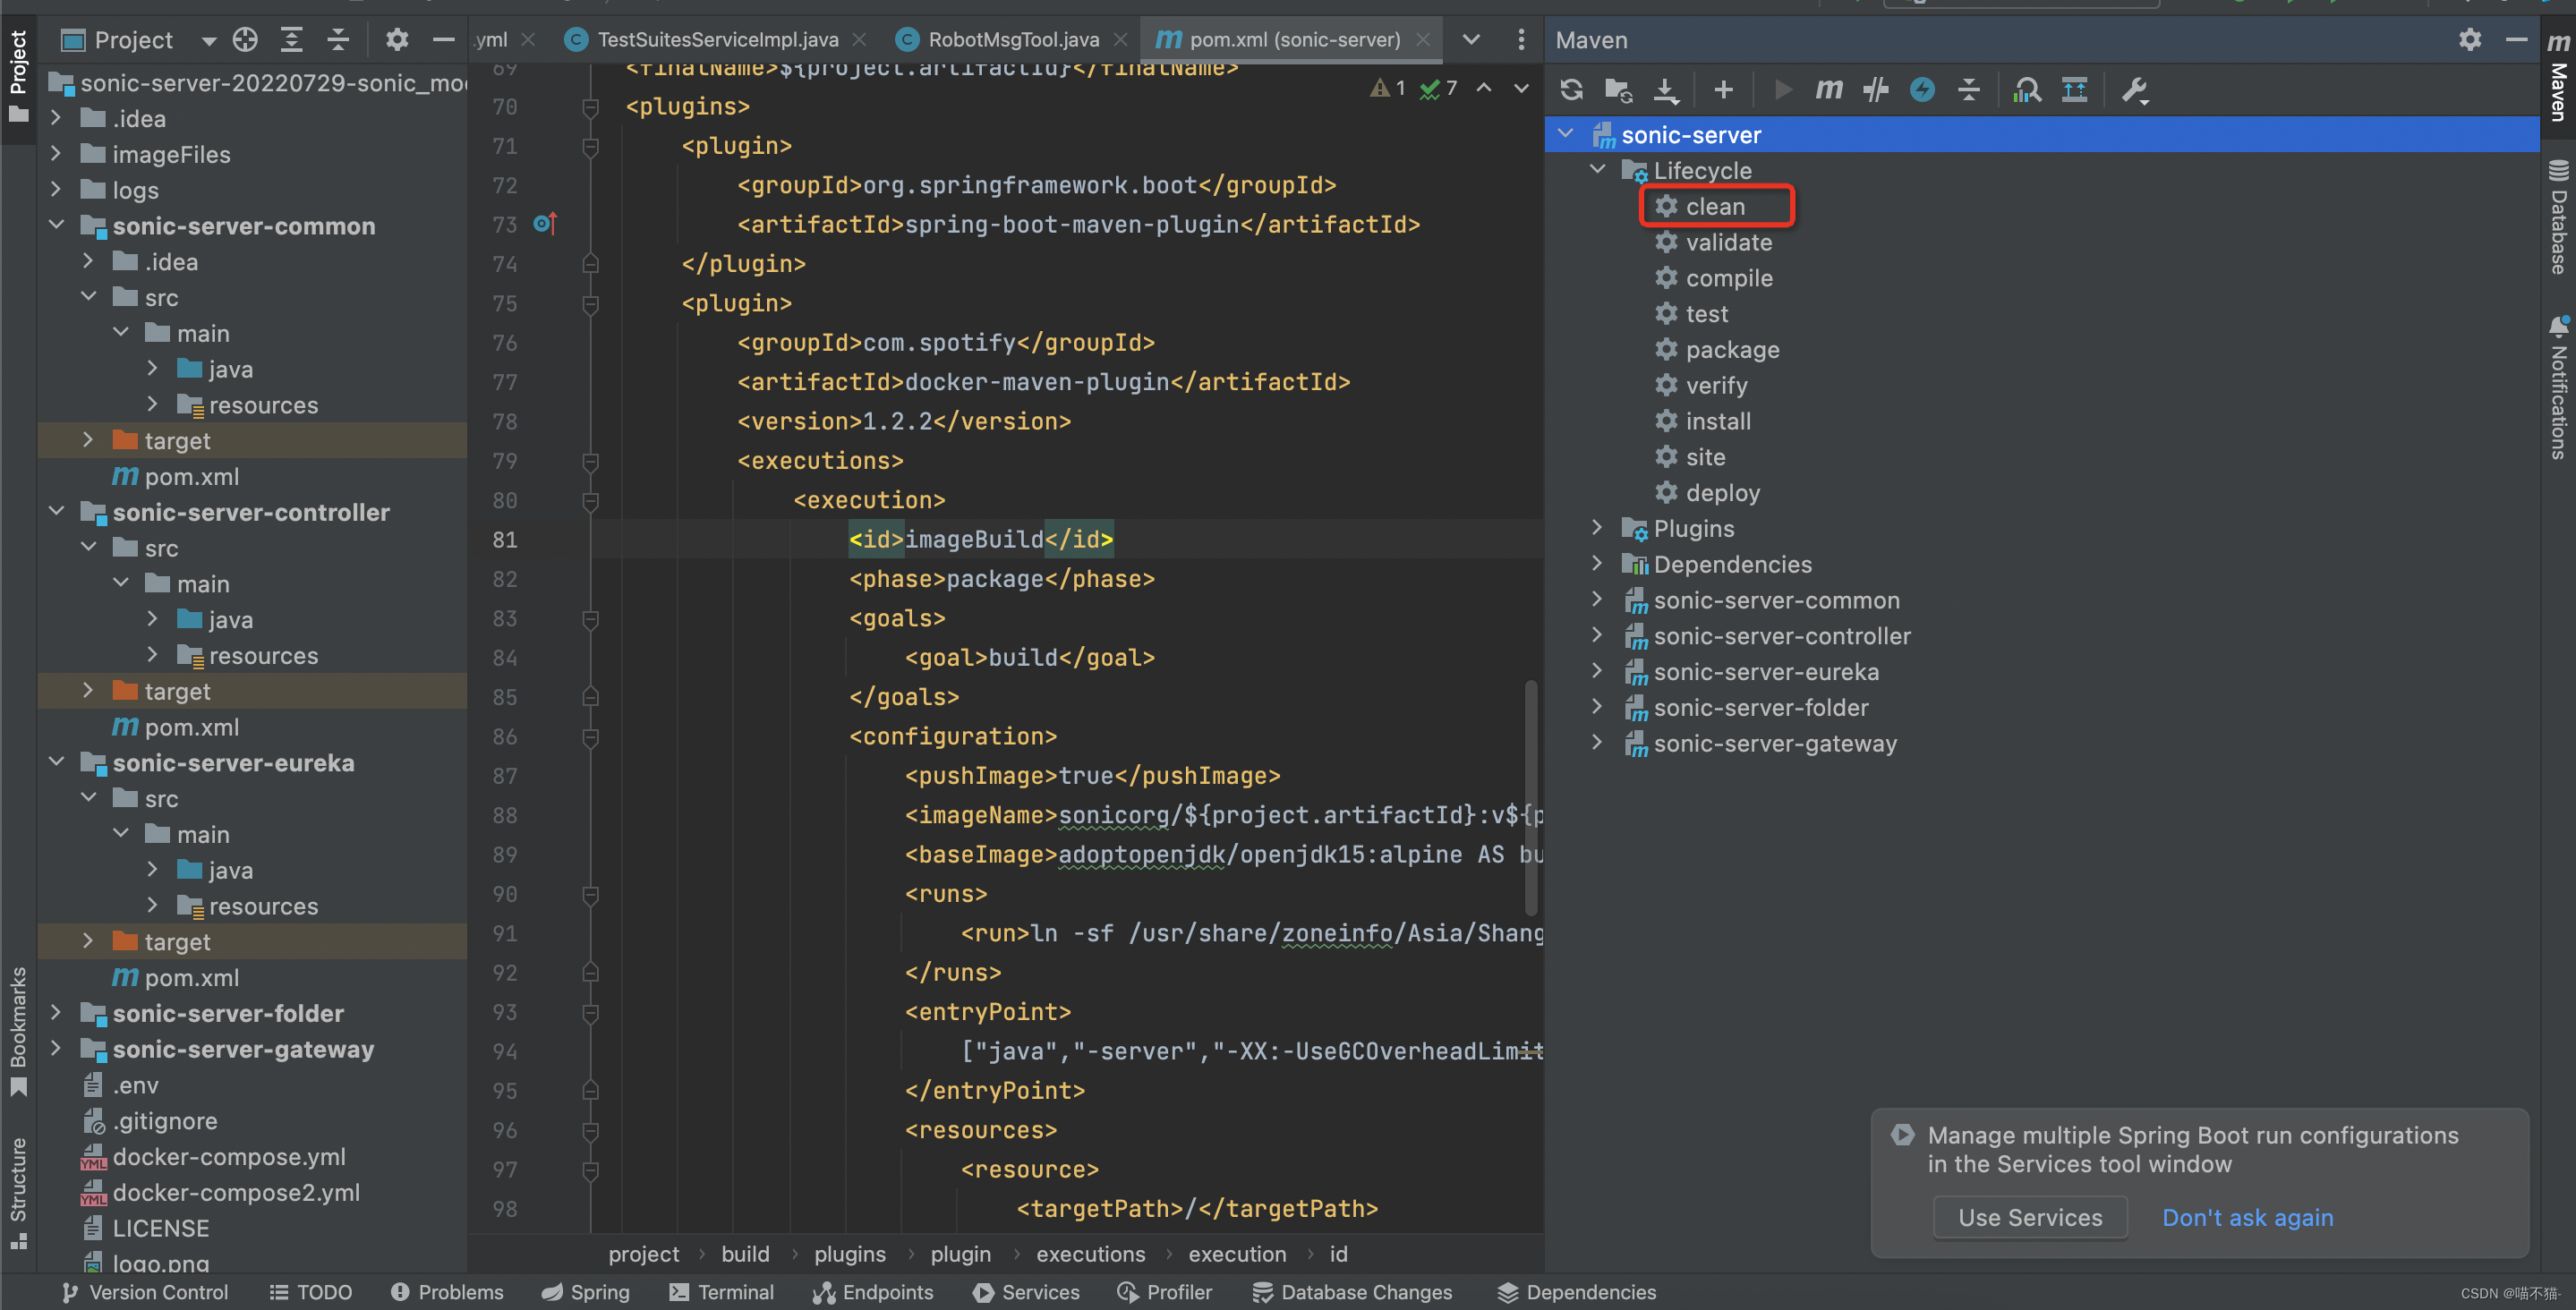2576x1310 pixels.
Task: Select opened file in Project tree
Action: click(245, 40)
